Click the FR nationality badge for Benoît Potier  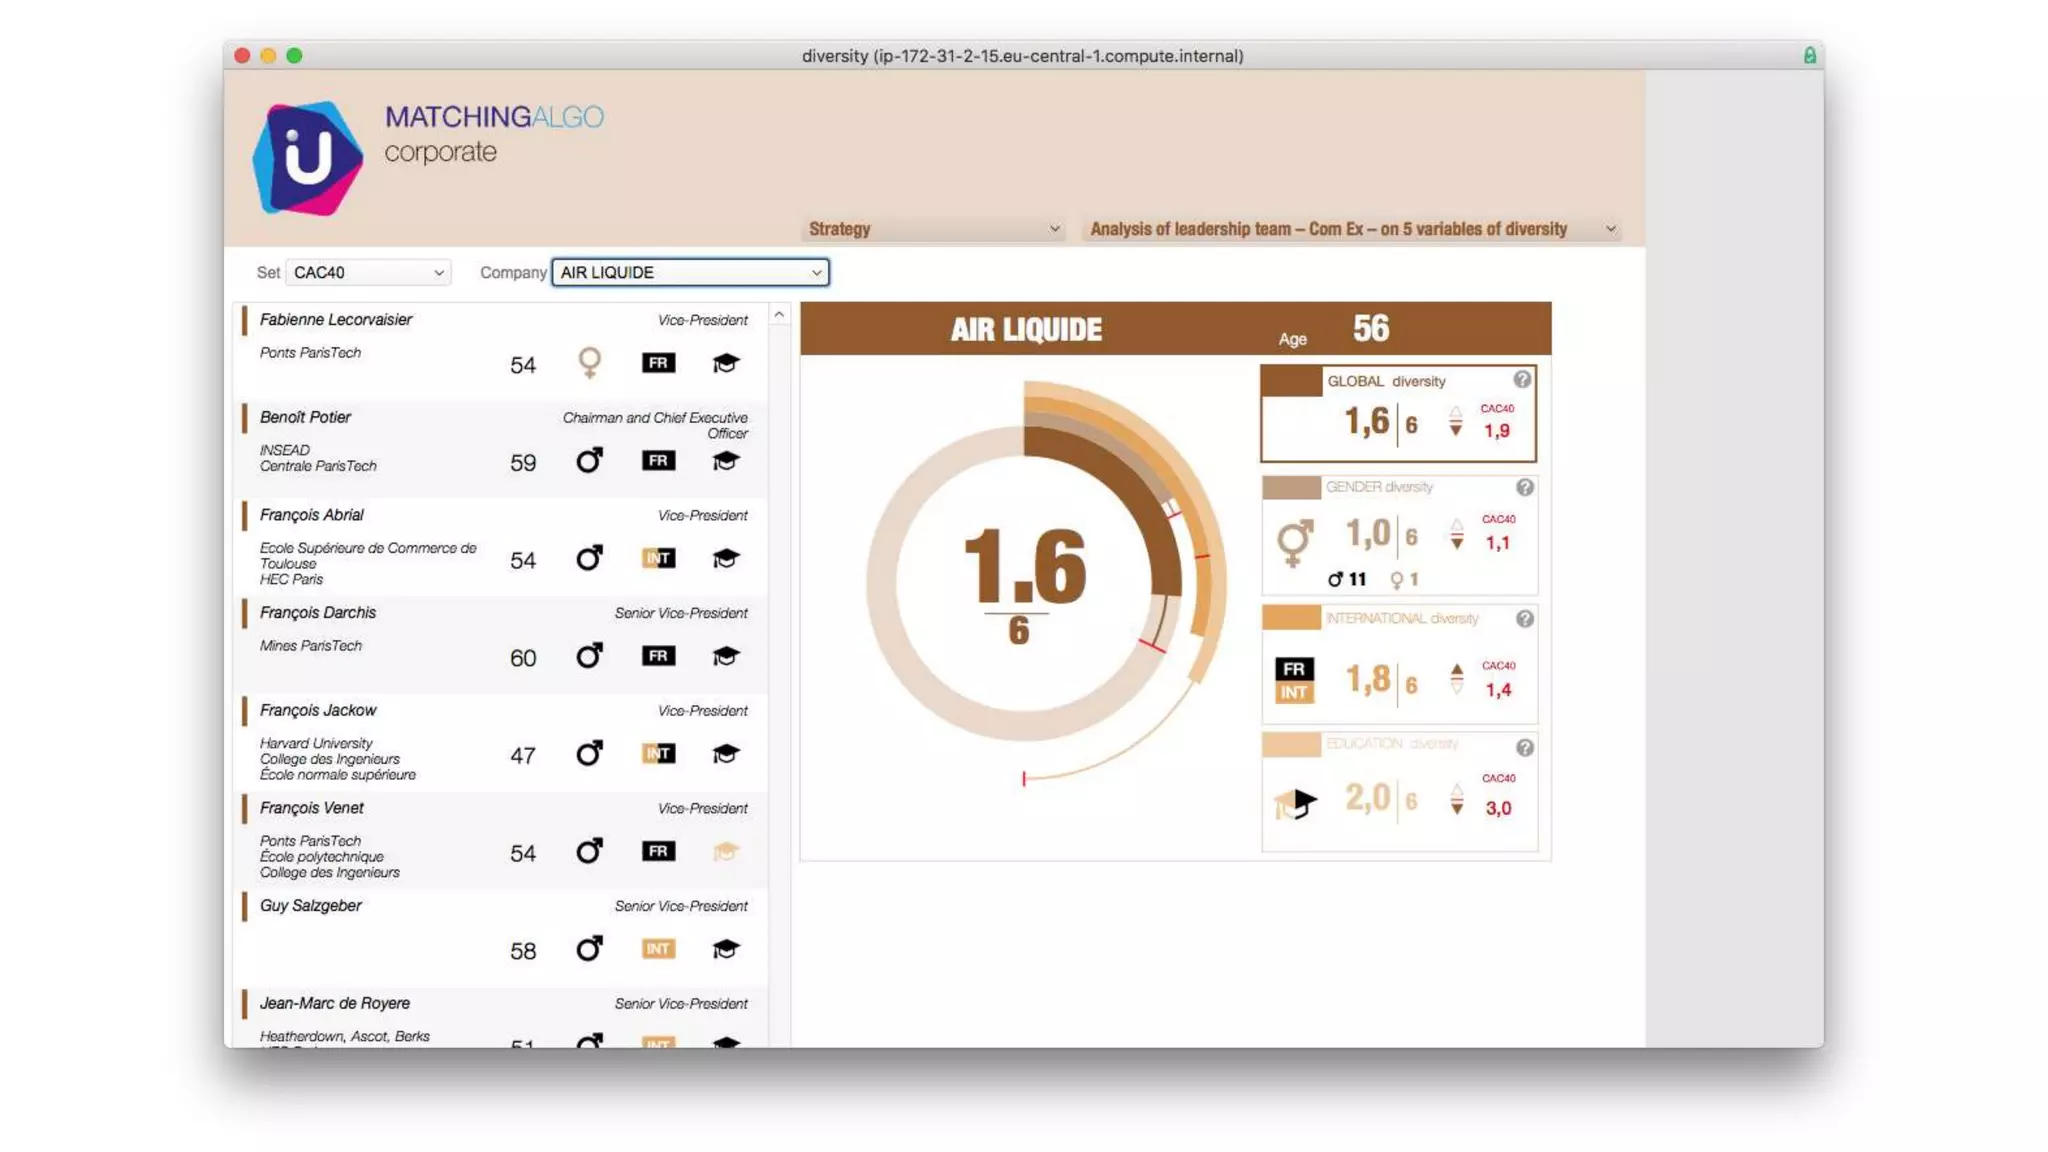point(658,461)
